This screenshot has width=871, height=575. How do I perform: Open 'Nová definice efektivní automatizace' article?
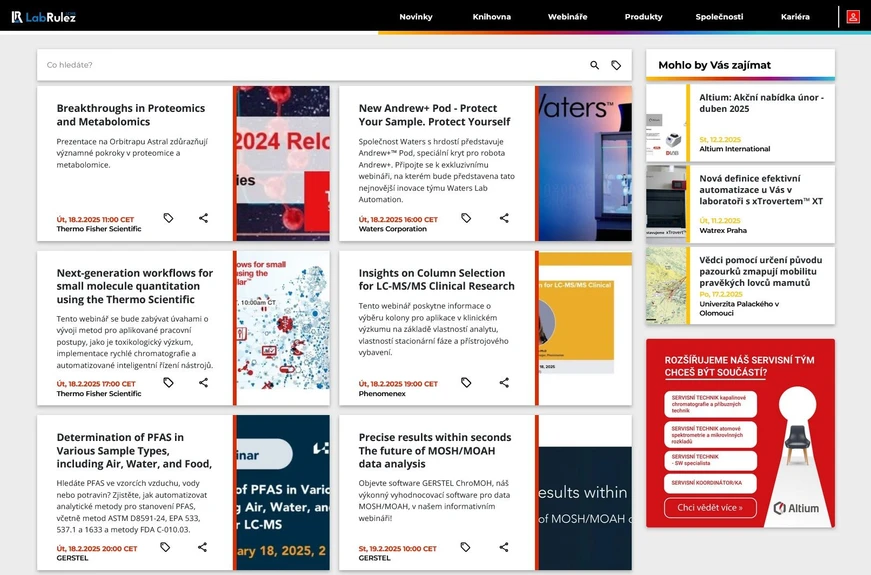pos(761,189)
